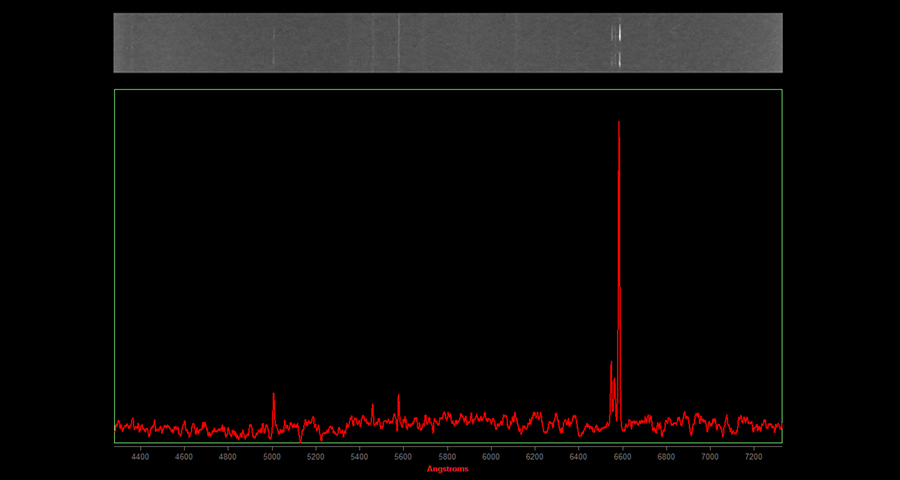Viewport: 900px width, 480px height.
Task: Click the red peak above 5600 Angstroms
Action: [x=398, y=396]
